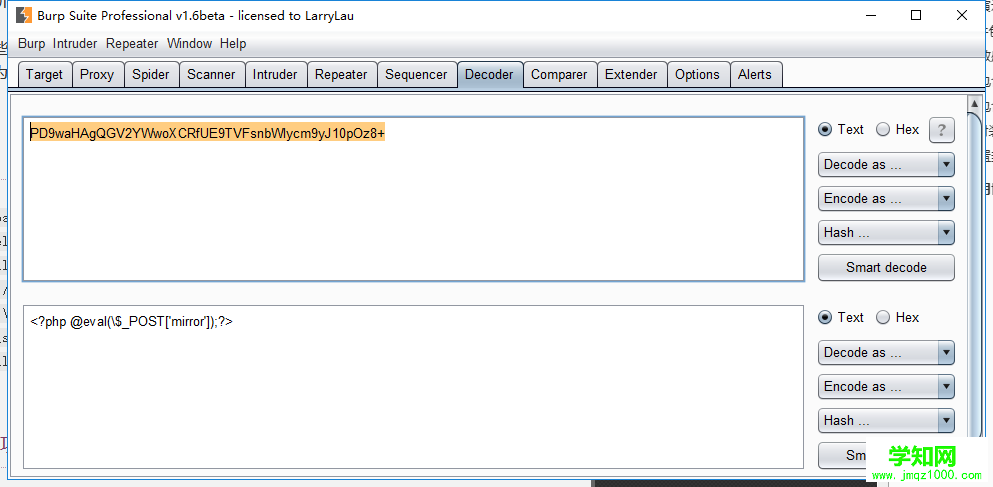
Task: Click the top Smart decode button
Action: click(x=886, y=268)
